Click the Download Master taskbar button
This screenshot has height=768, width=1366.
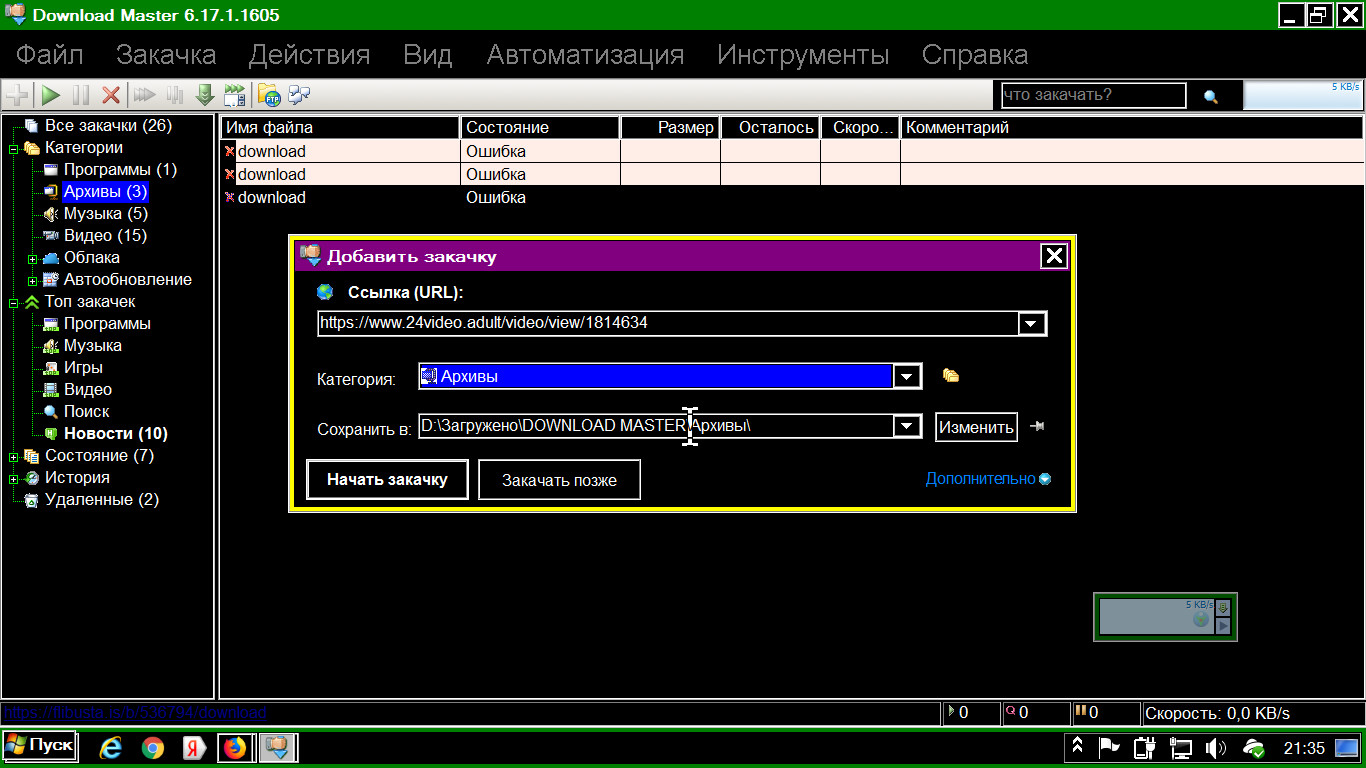point(278,747)
